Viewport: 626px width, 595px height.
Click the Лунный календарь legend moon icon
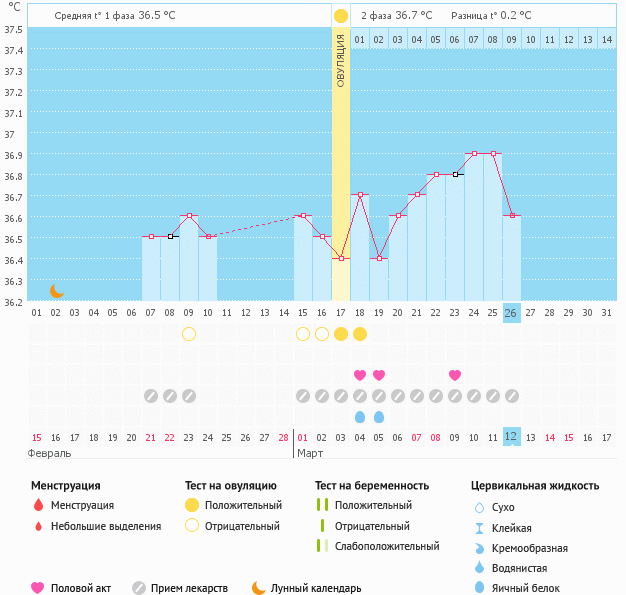tap(259, 588)
